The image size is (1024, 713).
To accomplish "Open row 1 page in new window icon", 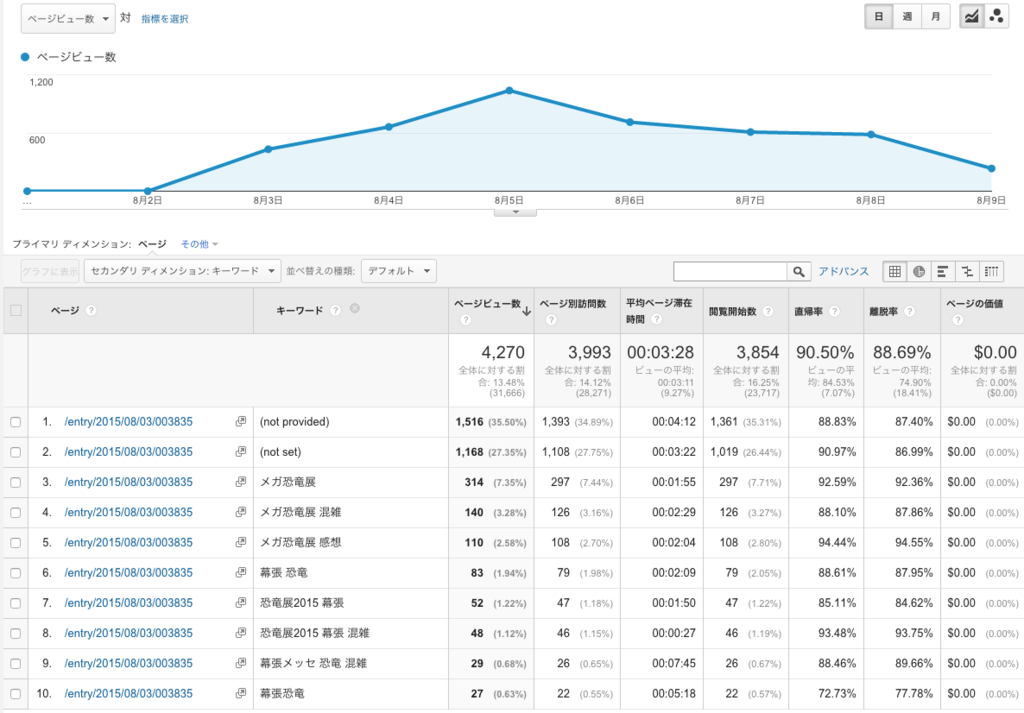I will 241,421.
